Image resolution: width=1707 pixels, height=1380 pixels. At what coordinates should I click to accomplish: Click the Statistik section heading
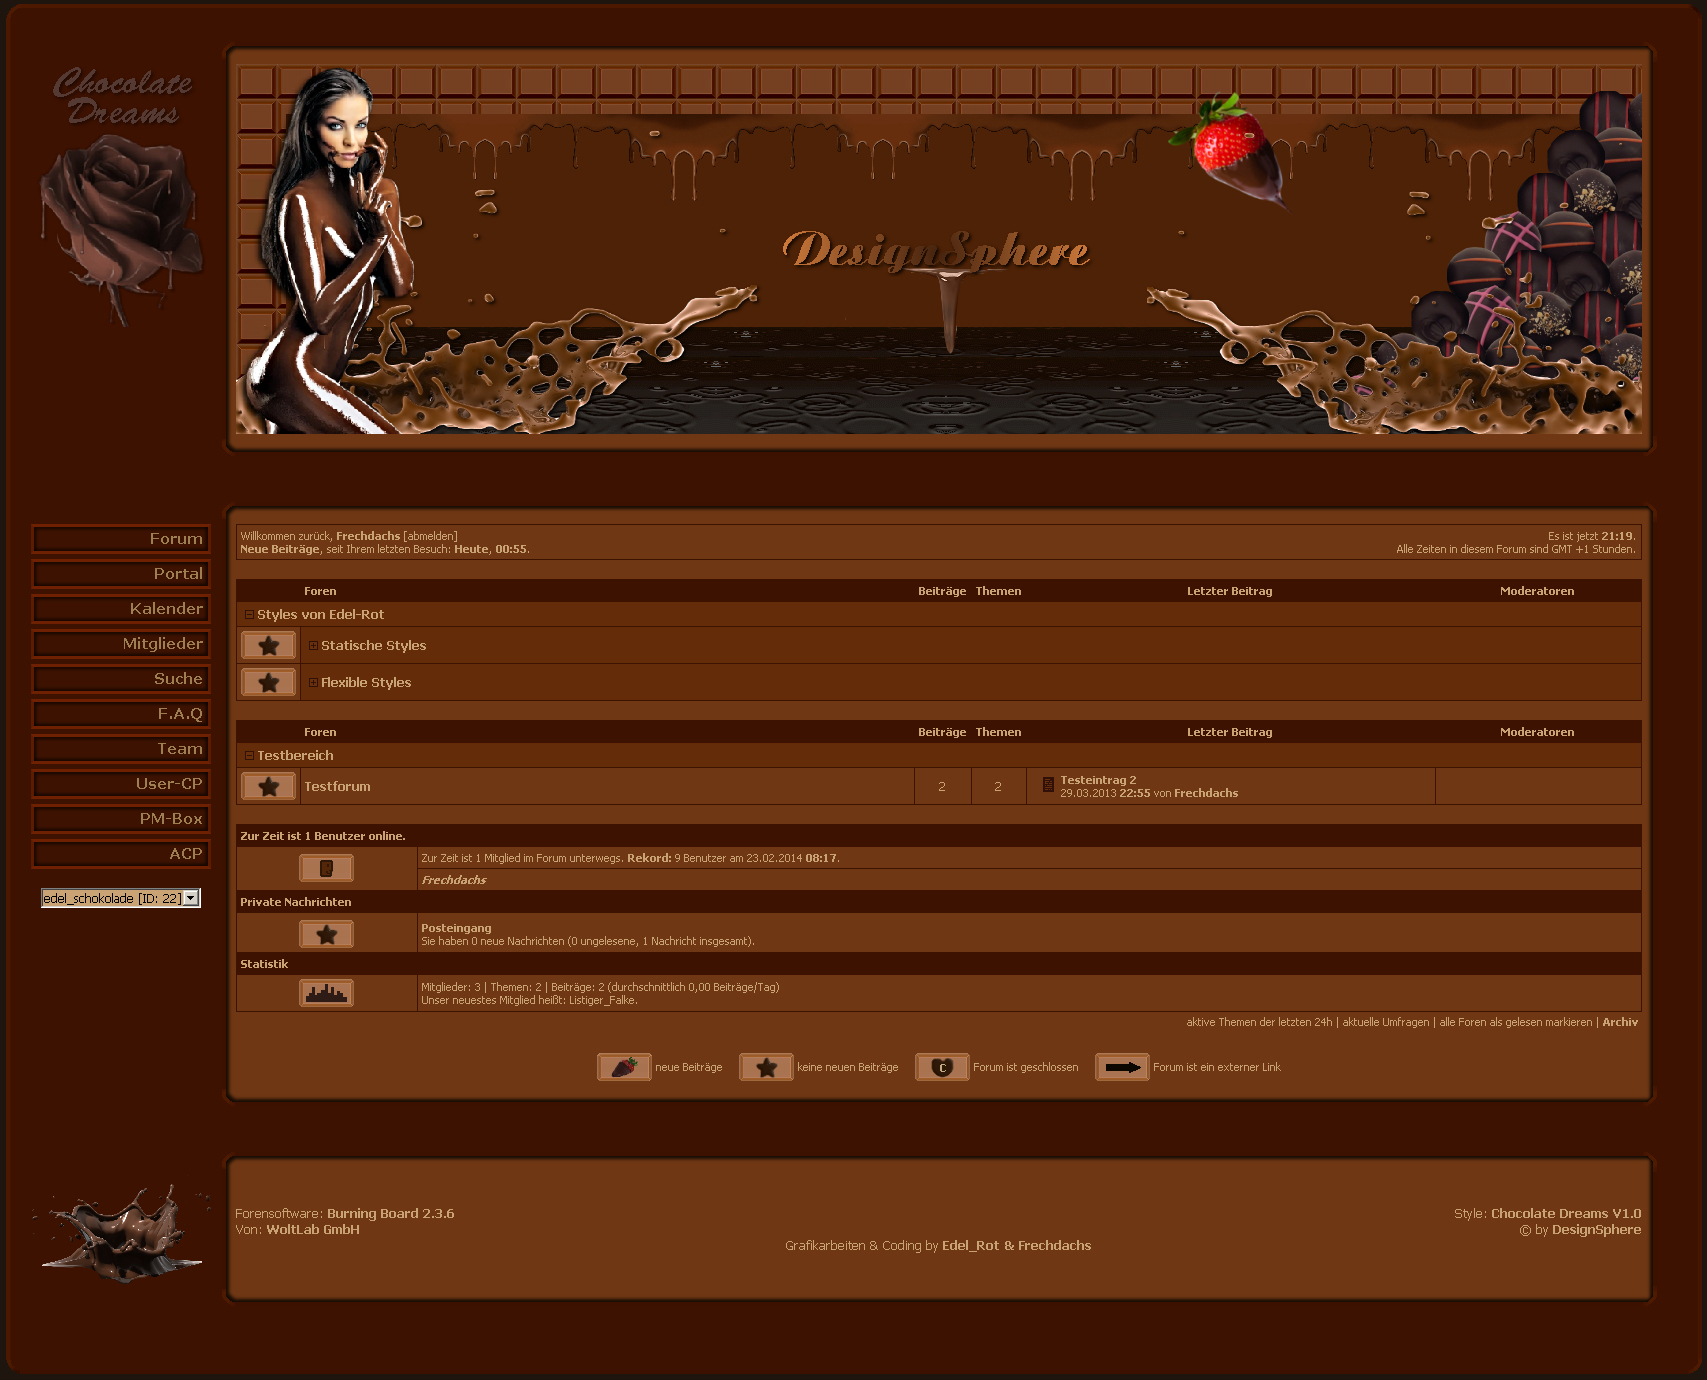tap(264, 964)
